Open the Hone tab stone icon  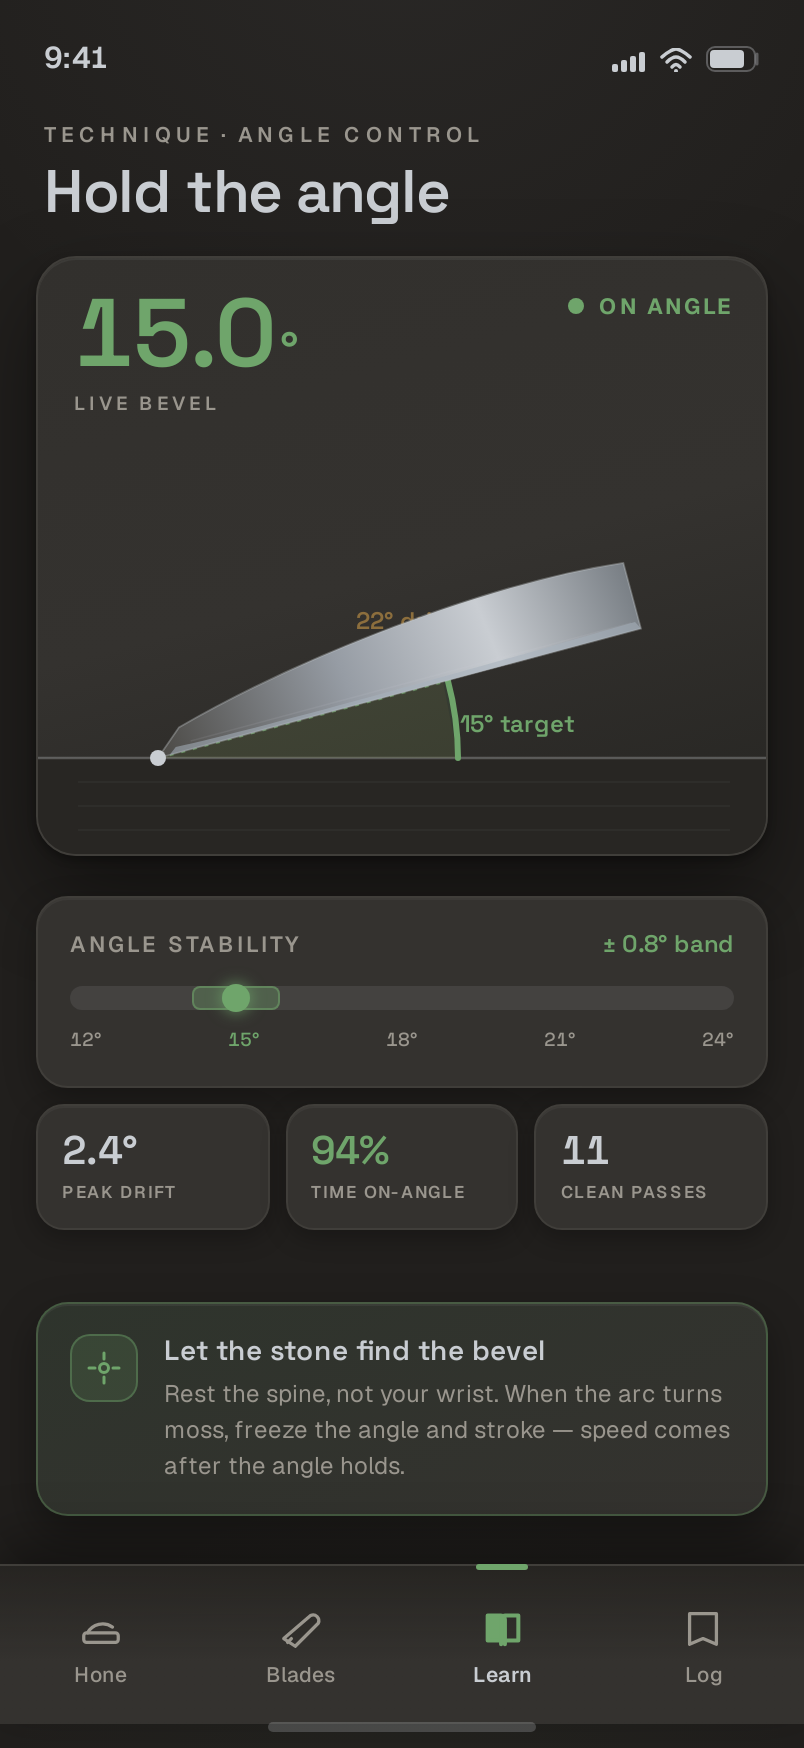(100, 1632)
